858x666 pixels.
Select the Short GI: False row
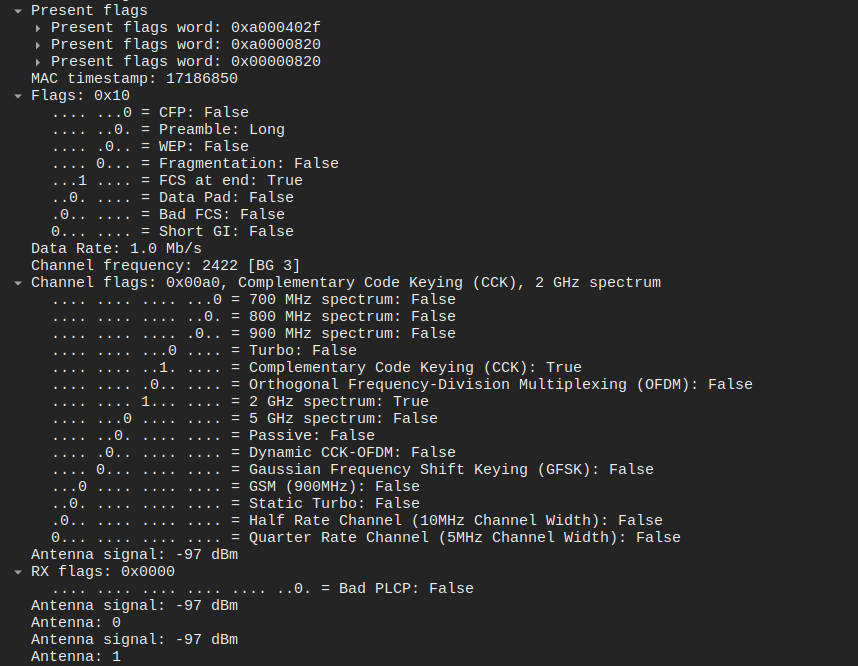pos(172,232)
